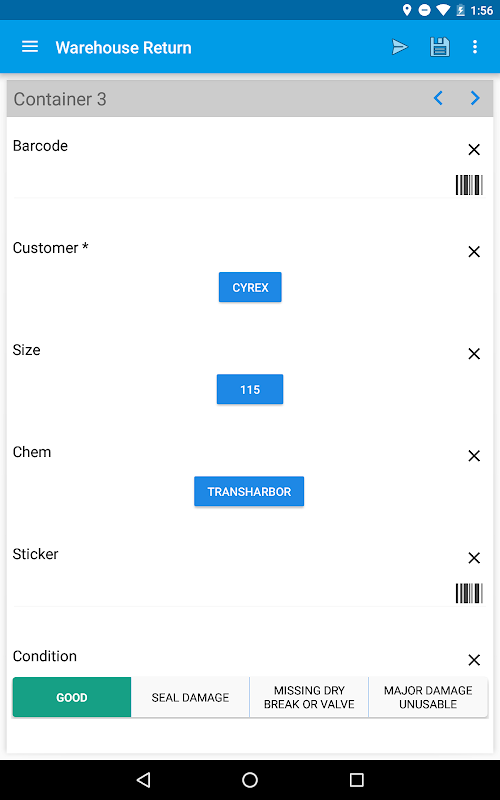Clear the Barcode field with X
The width and height of the screenshot is (500, 800).
[474, 149]
